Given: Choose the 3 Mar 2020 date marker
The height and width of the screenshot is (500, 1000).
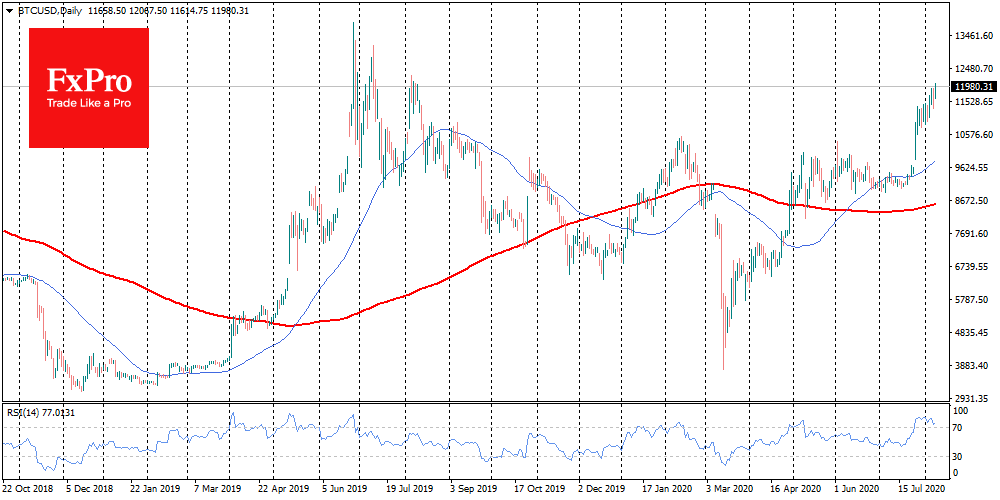Looking at the screenshot, I should [728, 491].
